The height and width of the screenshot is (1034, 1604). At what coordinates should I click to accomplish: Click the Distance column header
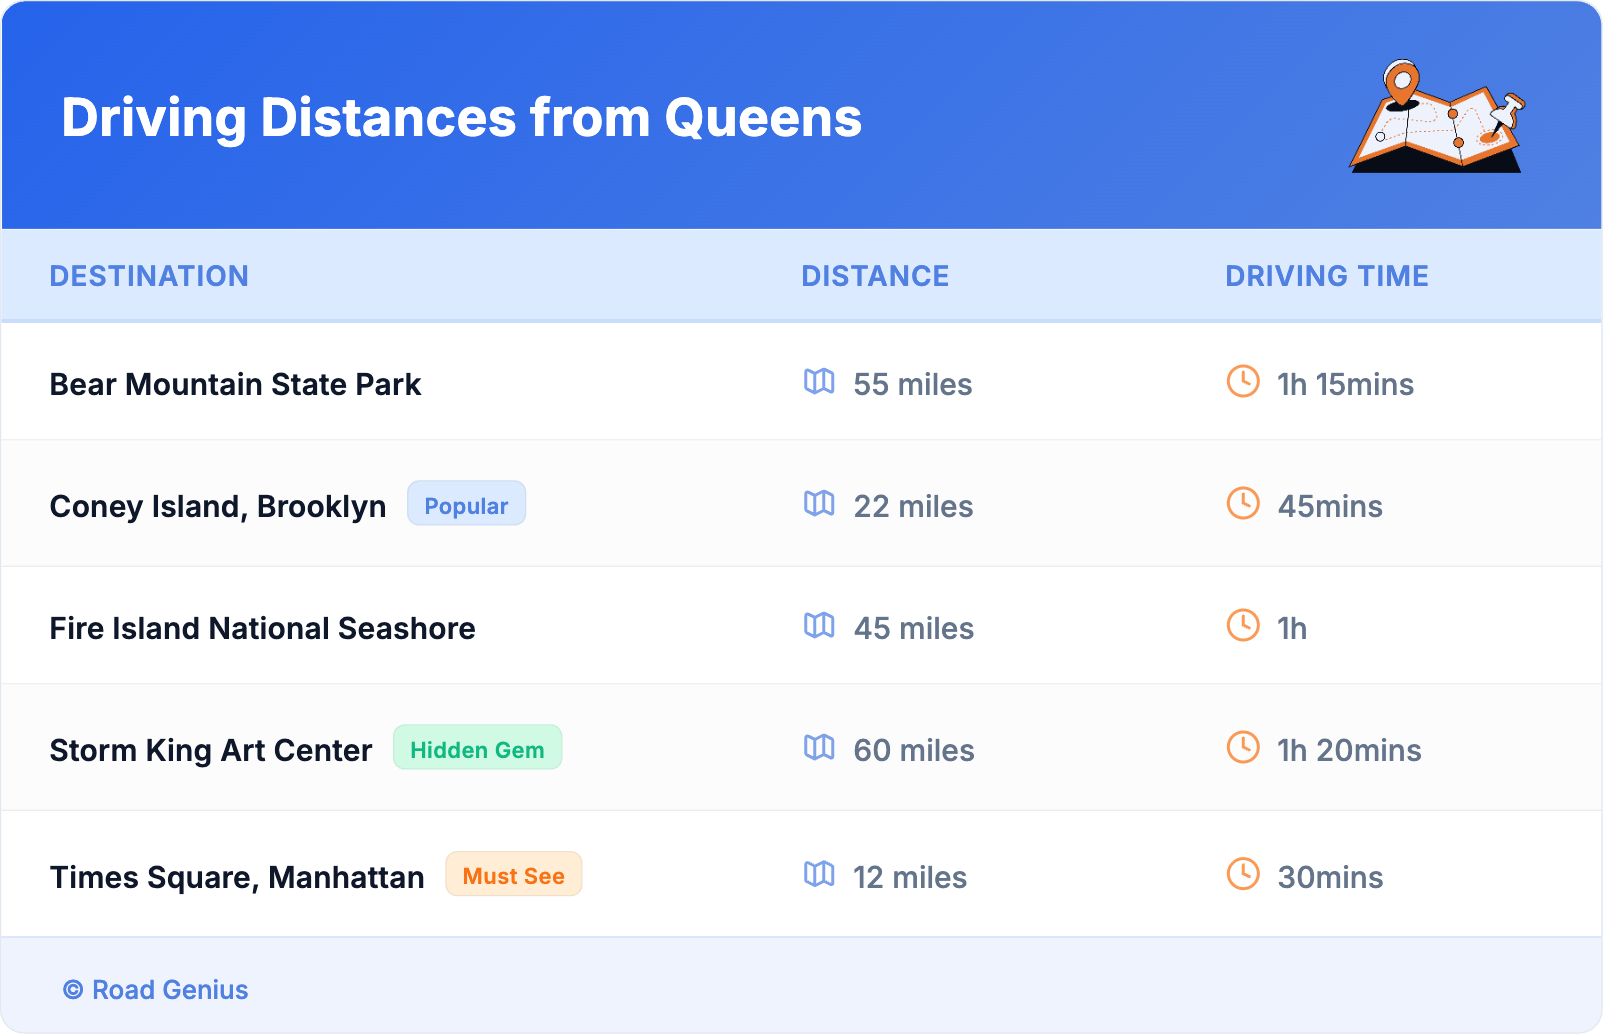click(x=875, y=276)
